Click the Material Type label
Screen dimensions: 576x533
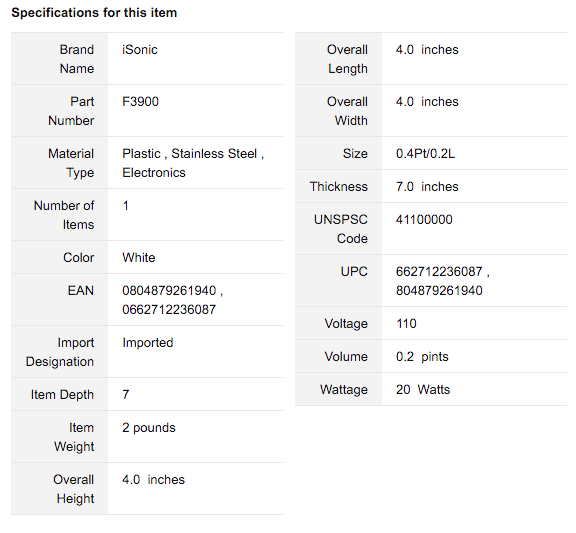[71, 163]
